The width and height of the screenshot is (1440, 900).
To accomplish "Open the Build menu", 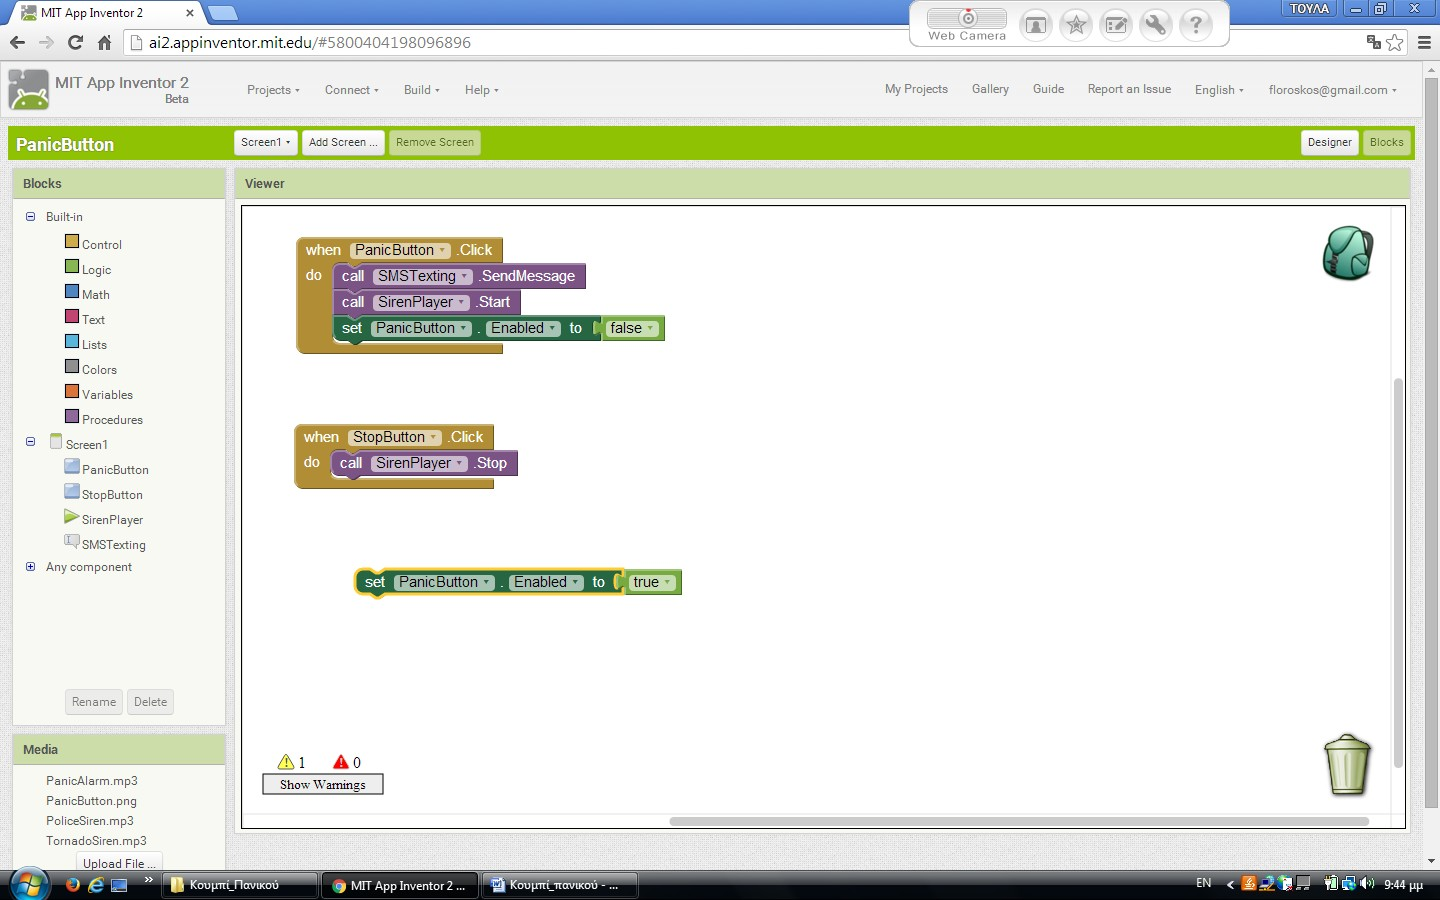I will pos(421,90).
